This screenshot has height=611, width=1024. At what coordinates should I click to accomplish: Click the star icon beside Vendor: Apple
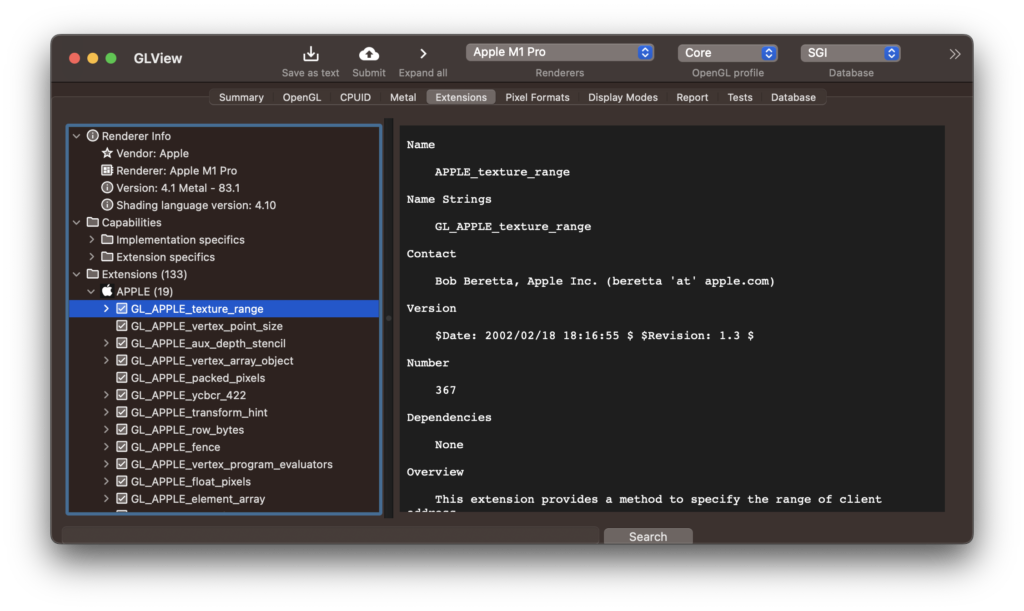[107, 153]
